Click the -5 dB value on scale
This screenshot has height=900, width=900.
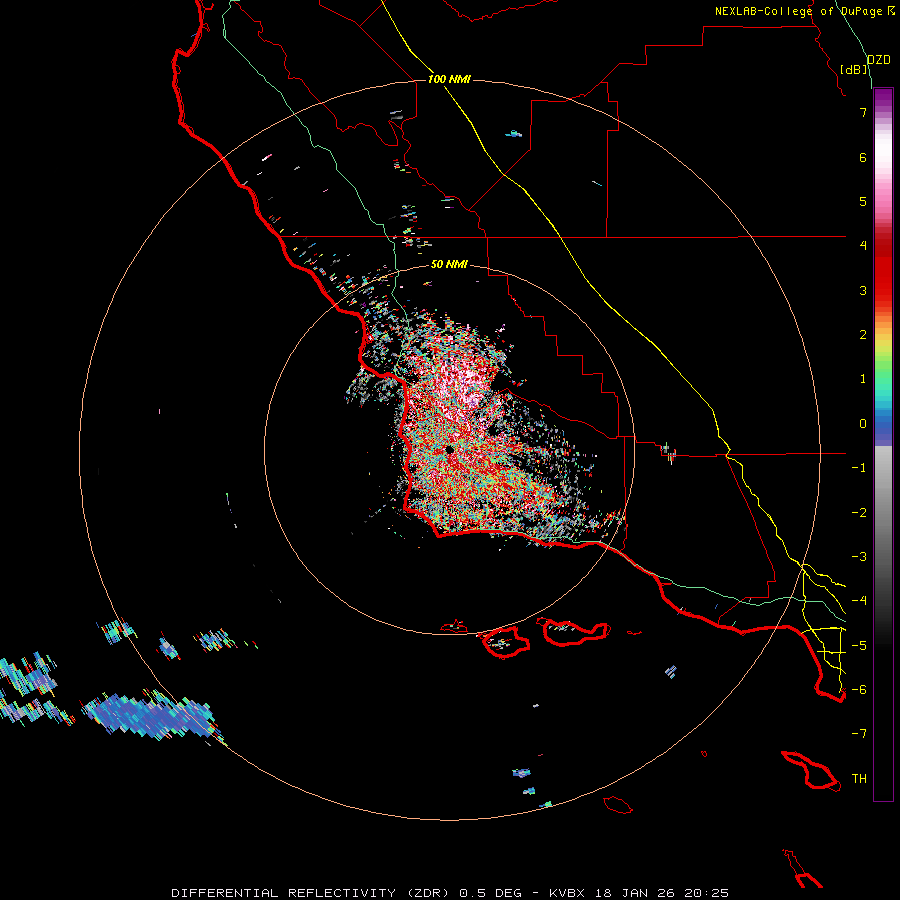point(859,646)
